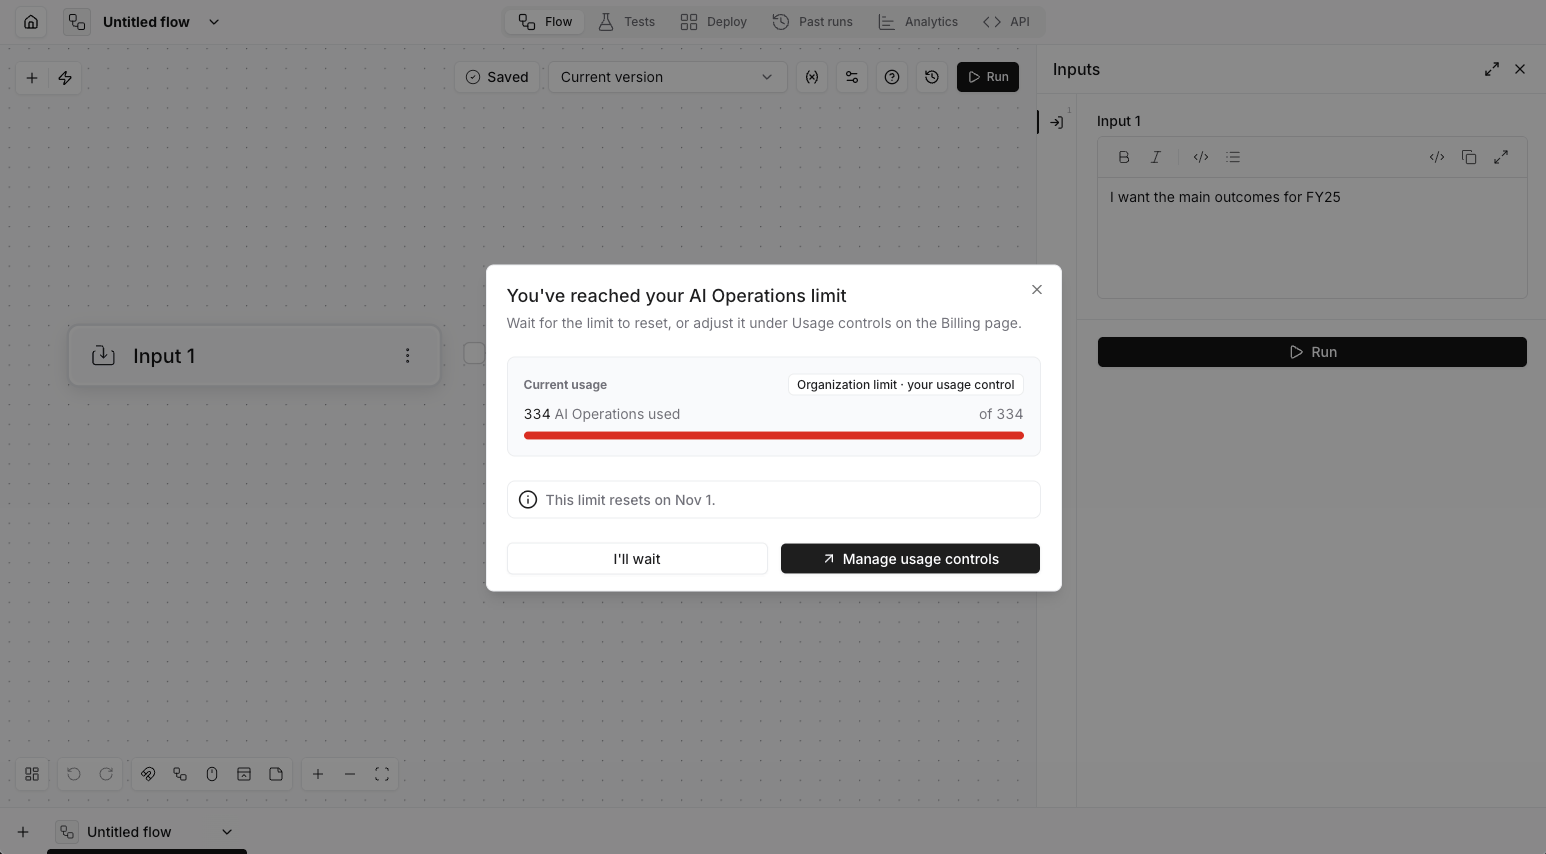The height and width of the screenshot is (854, 1546).
Task: Click the Input 1 arrow icon in the Inputs sidebar
Action: pos(1057,122)
